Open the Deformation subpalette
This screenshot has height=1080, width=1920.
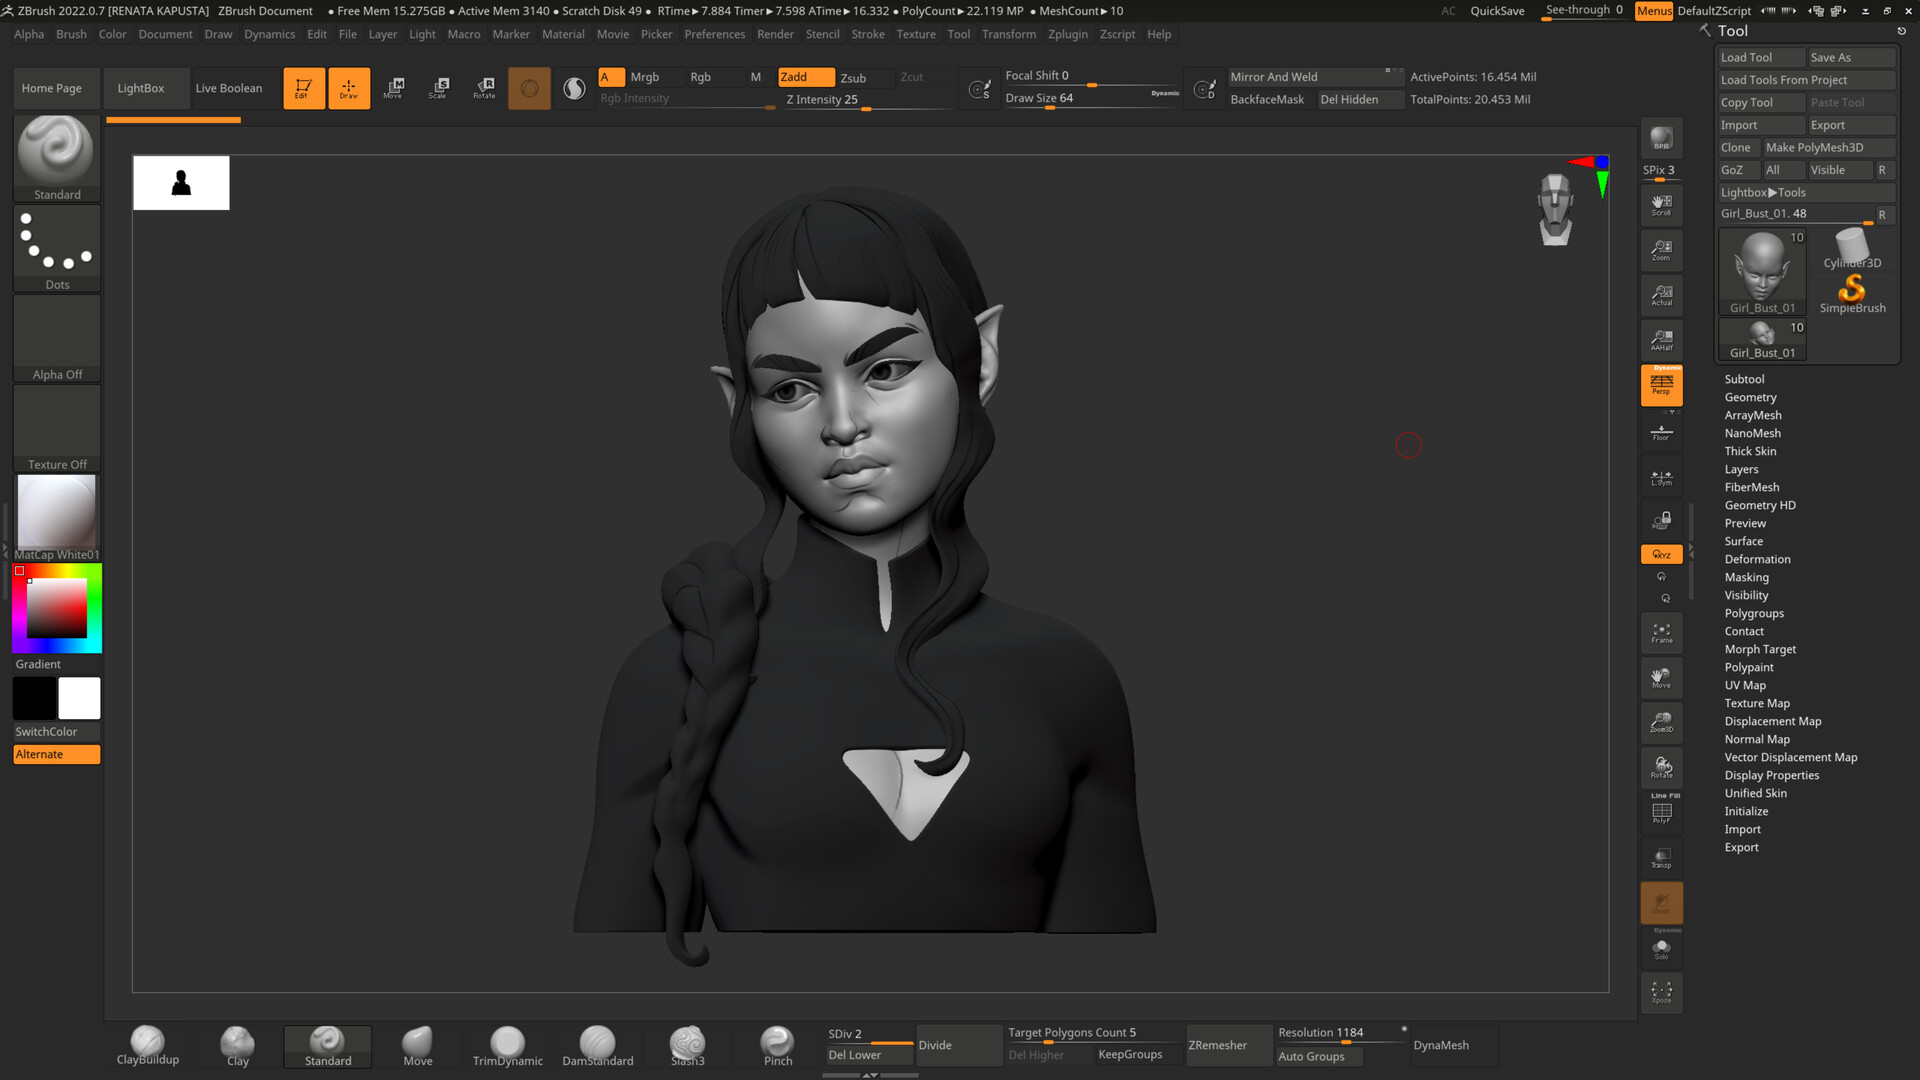(x=1757, y=559)
